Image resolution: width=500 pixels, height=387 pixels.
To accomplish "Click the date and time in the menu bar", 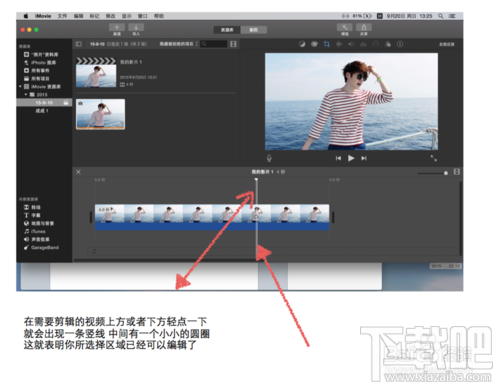I will click(x=409, y=16).
